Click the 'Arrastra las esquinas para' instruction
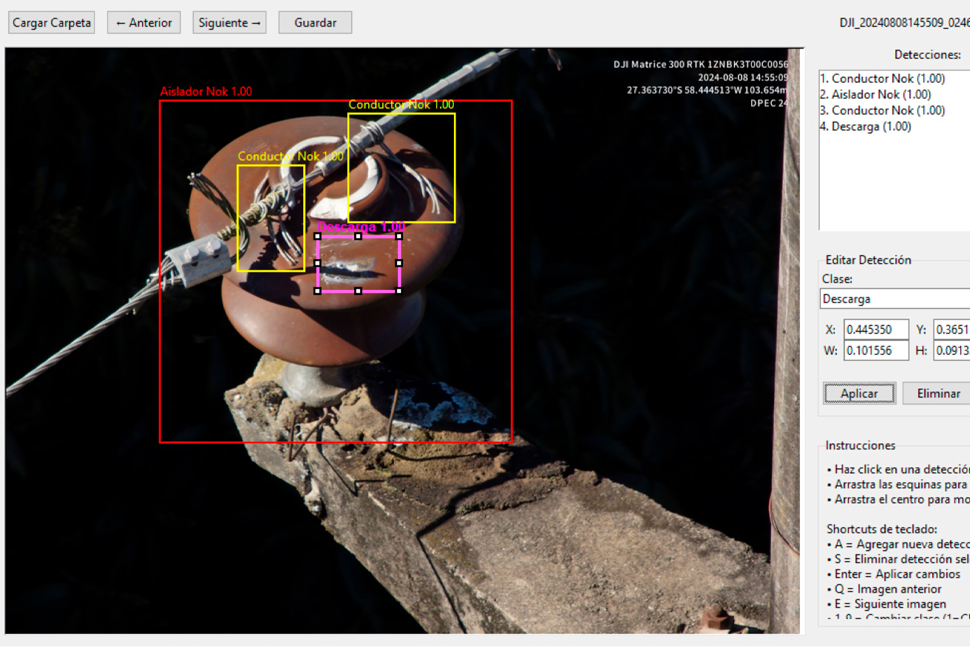 (898, 484)
